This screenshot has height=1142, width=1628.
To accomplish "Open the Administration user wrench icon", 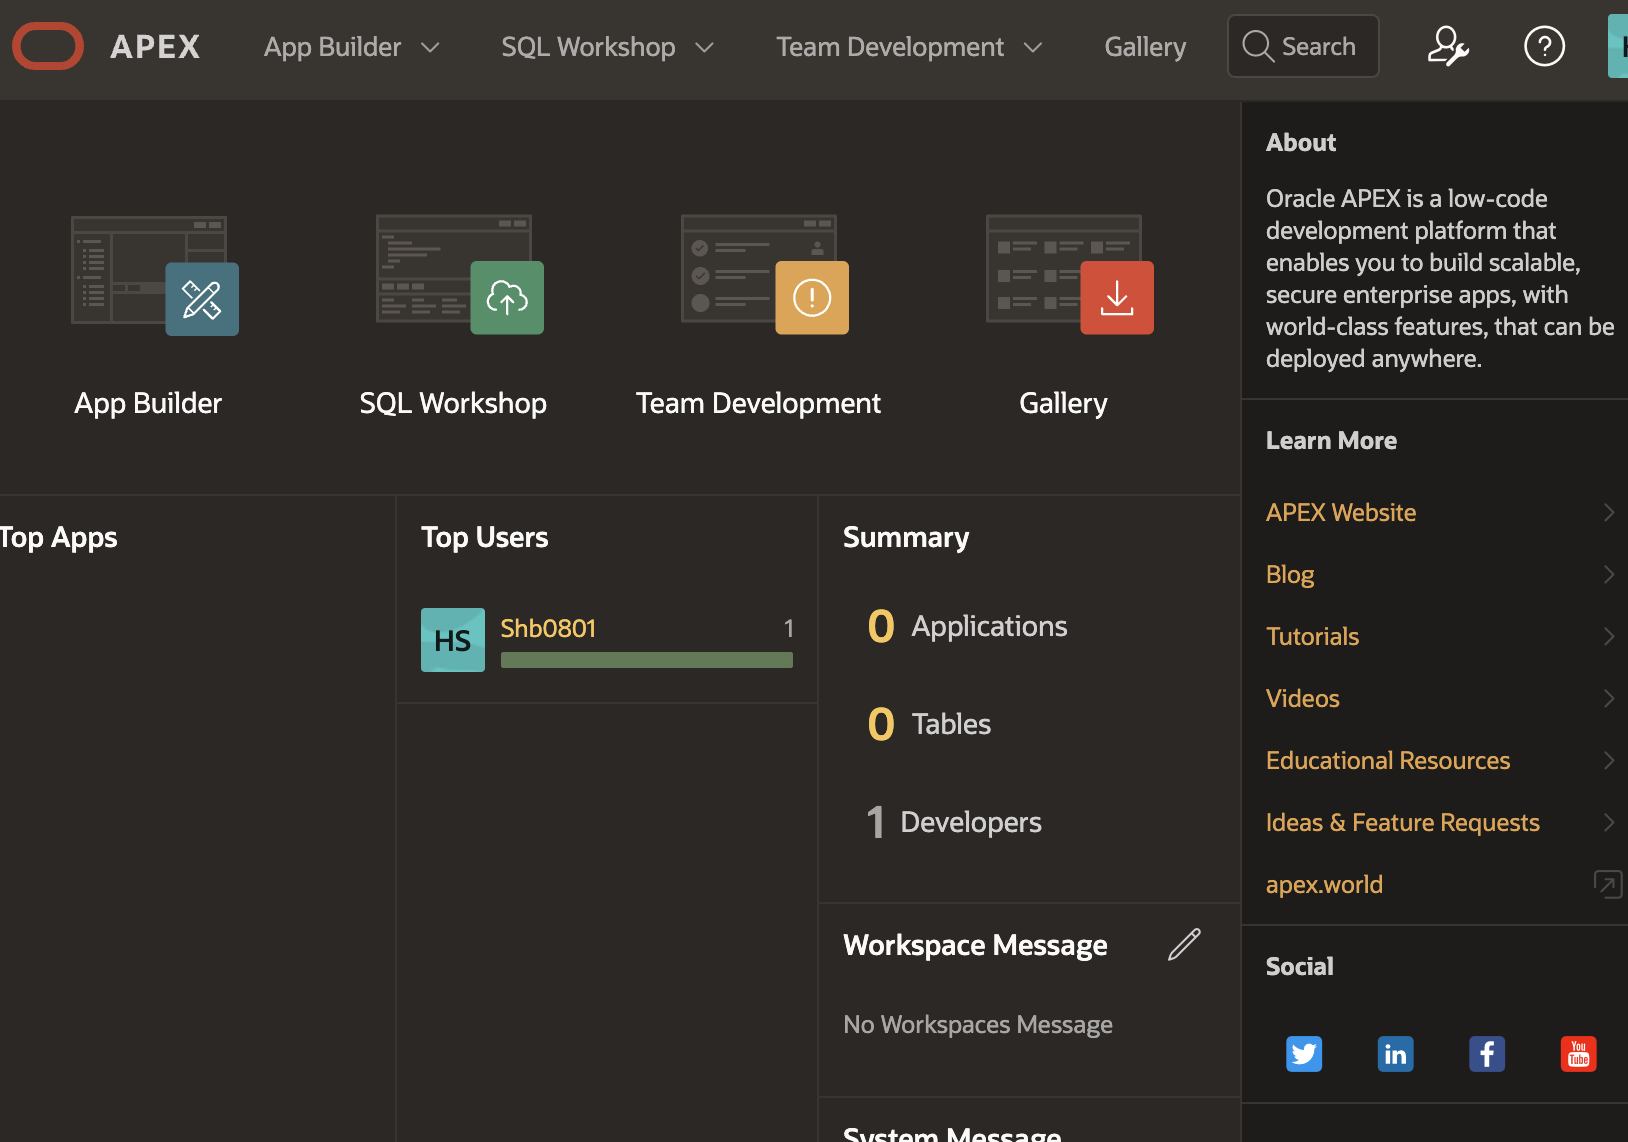I will (x=1447, y=46).
